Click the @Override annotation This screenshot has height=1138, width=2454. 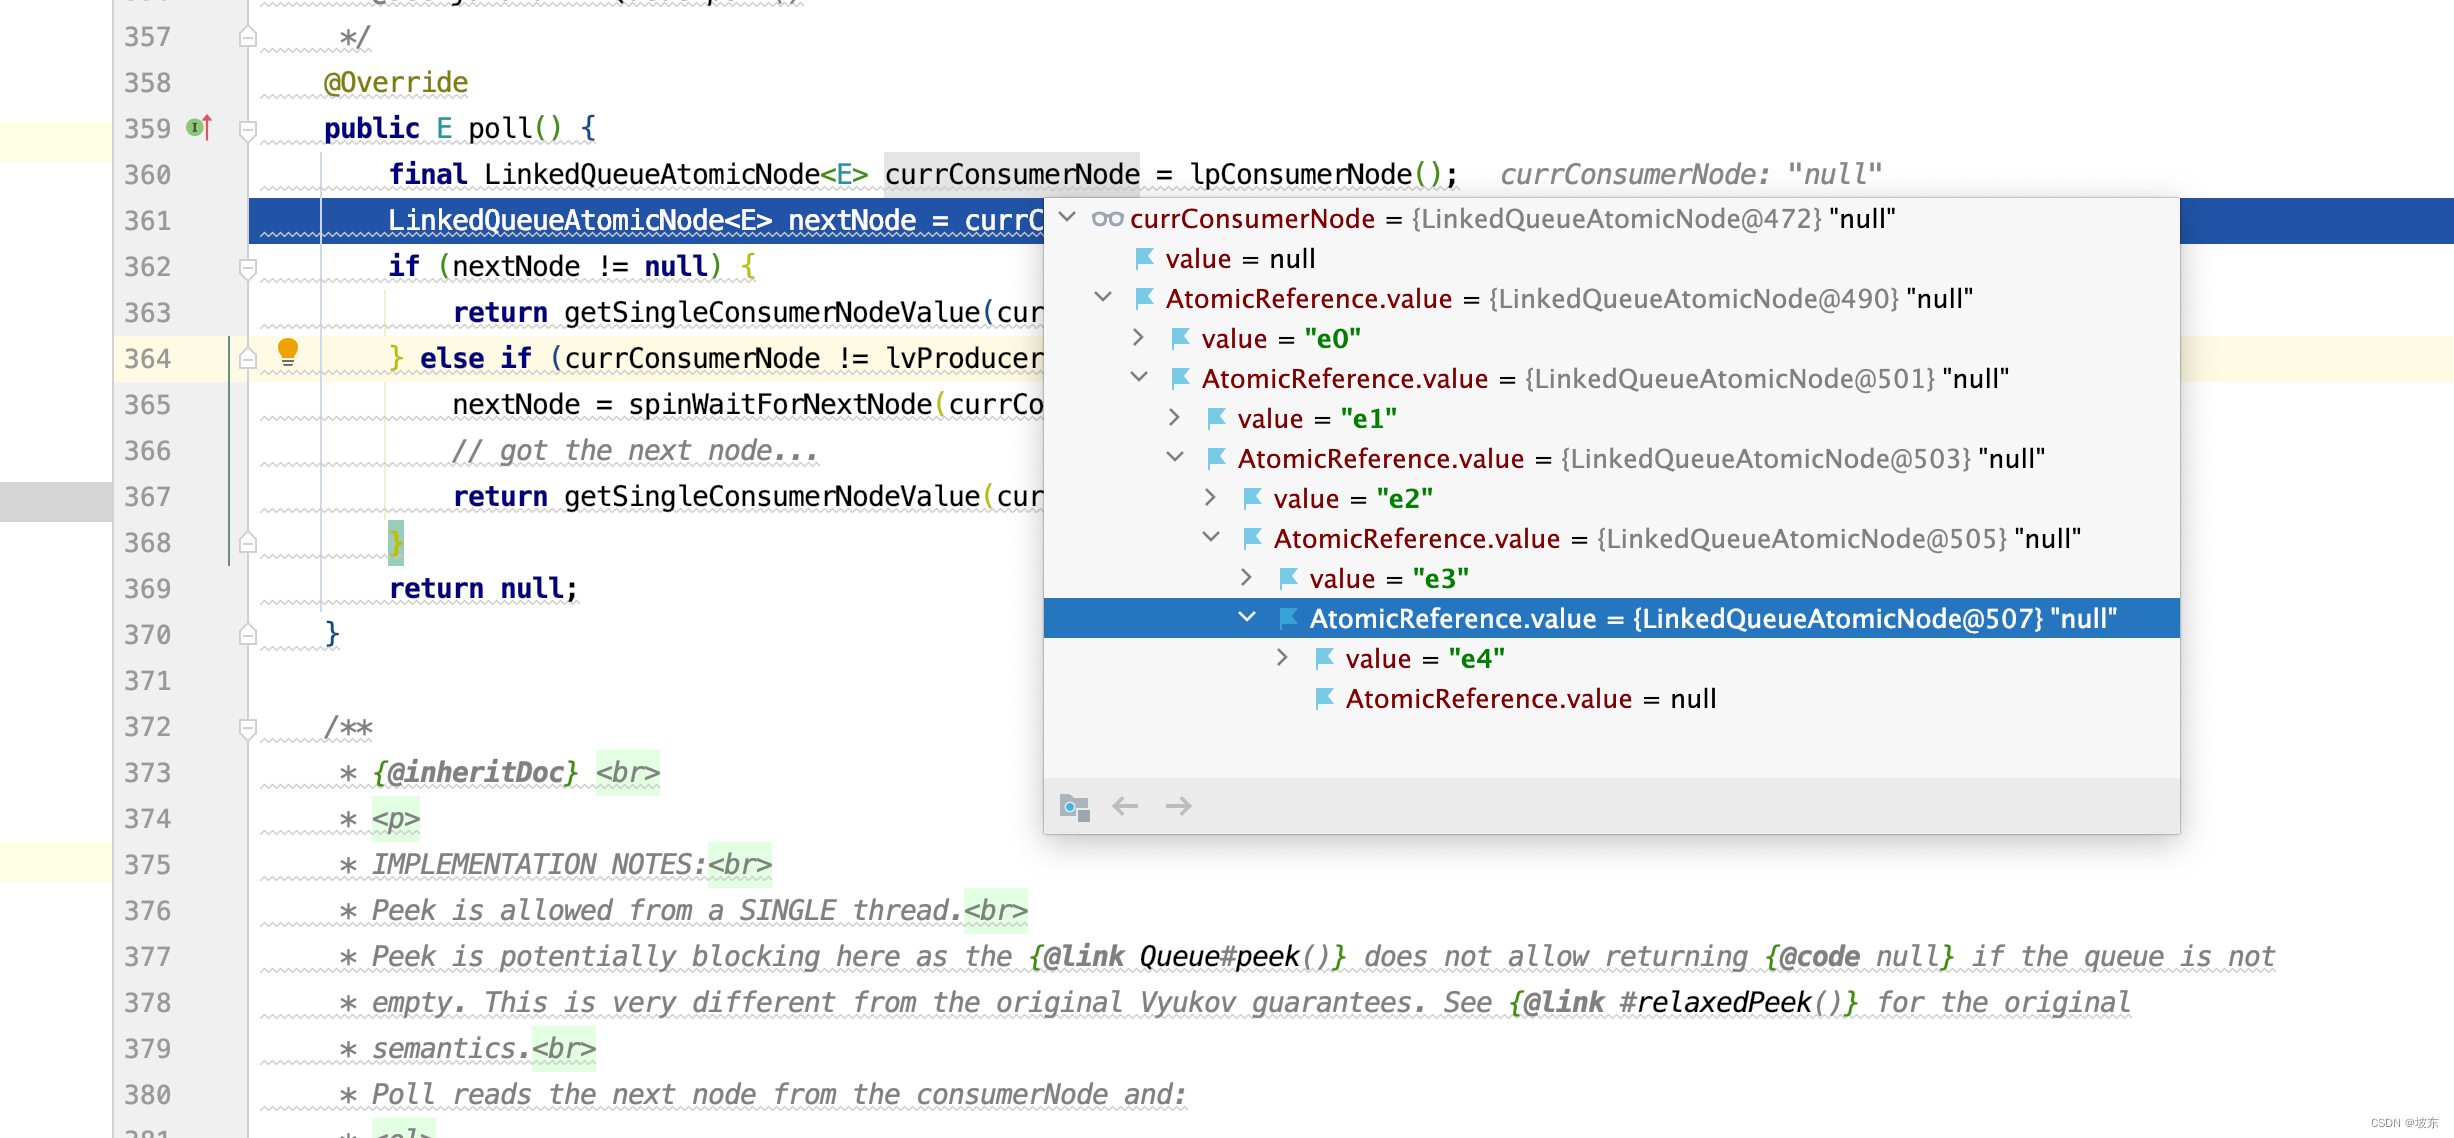pos(396,82)
